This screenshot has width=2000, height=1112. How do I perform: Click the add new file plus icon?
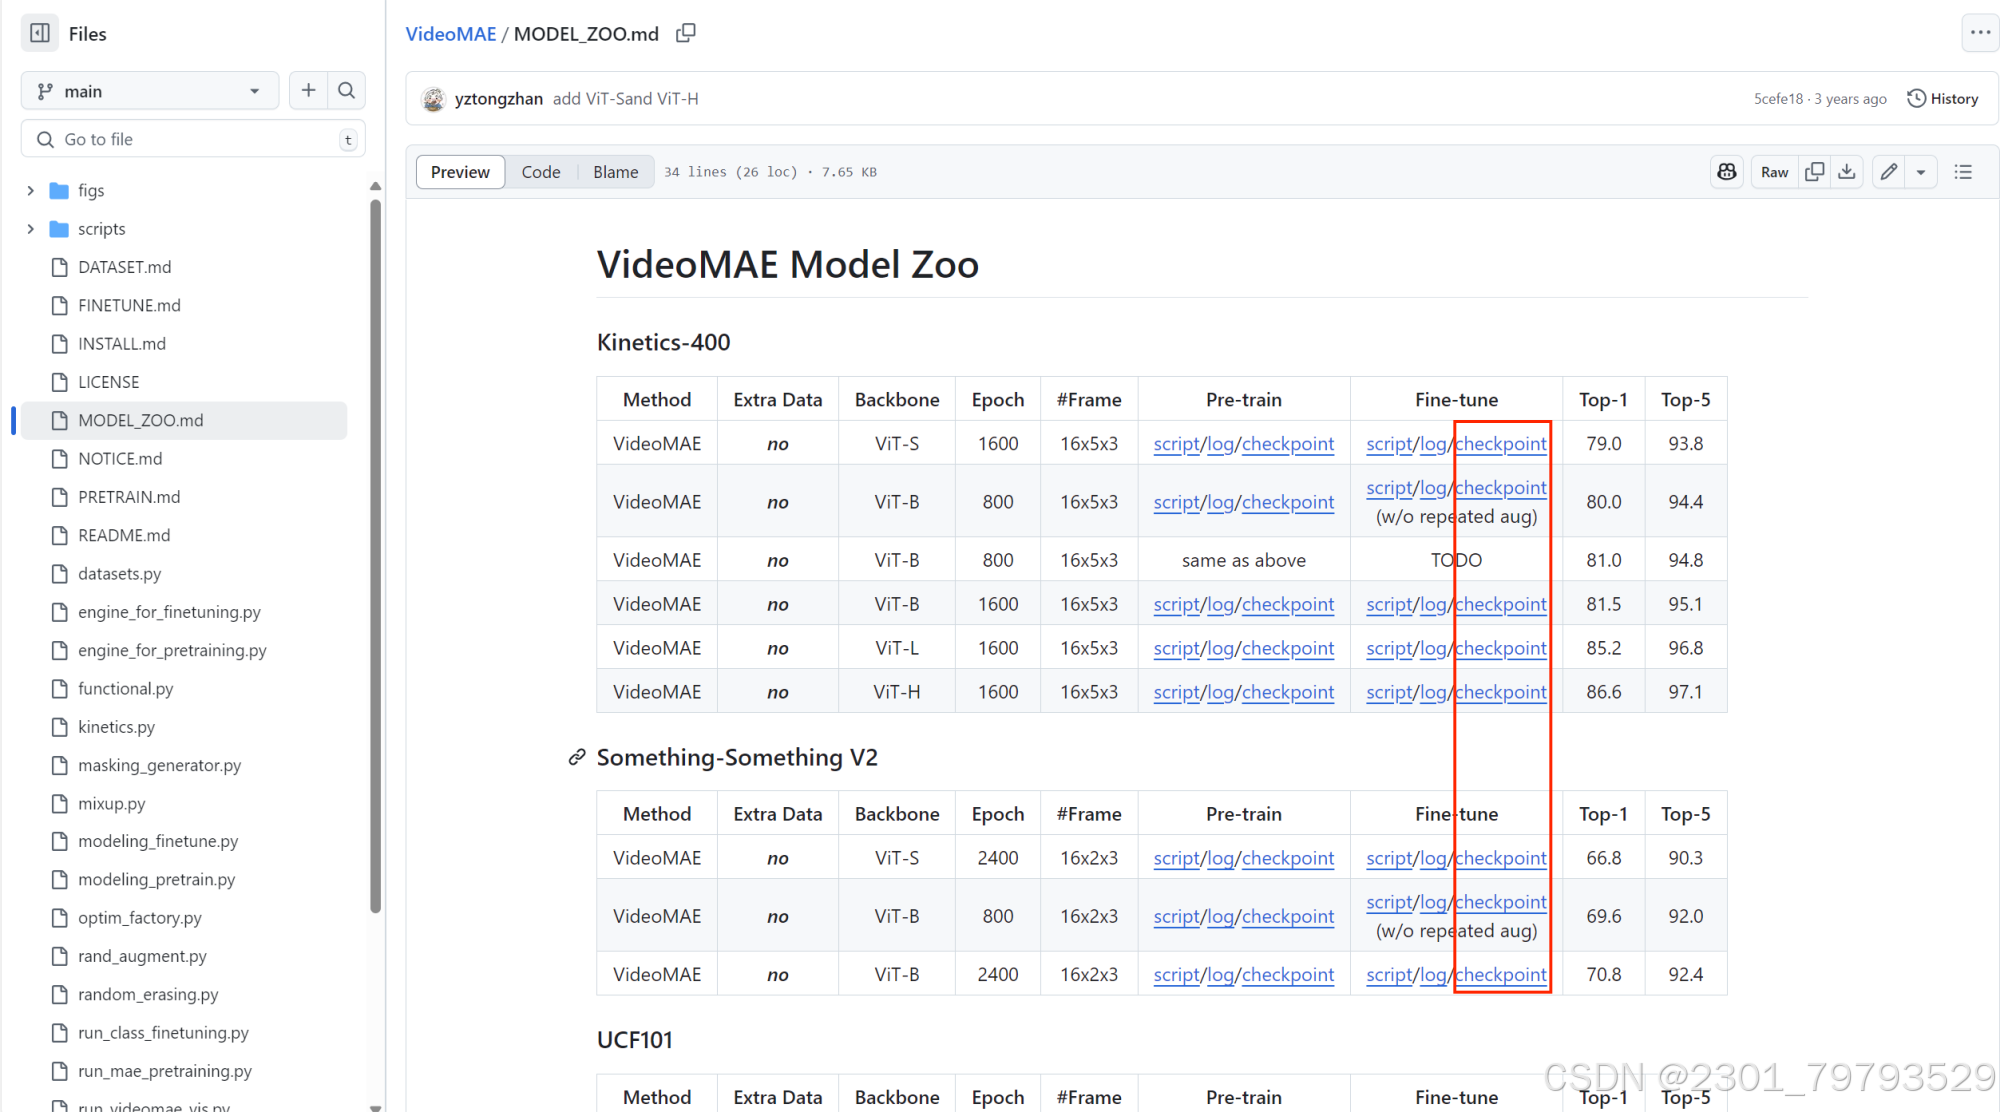308,90
